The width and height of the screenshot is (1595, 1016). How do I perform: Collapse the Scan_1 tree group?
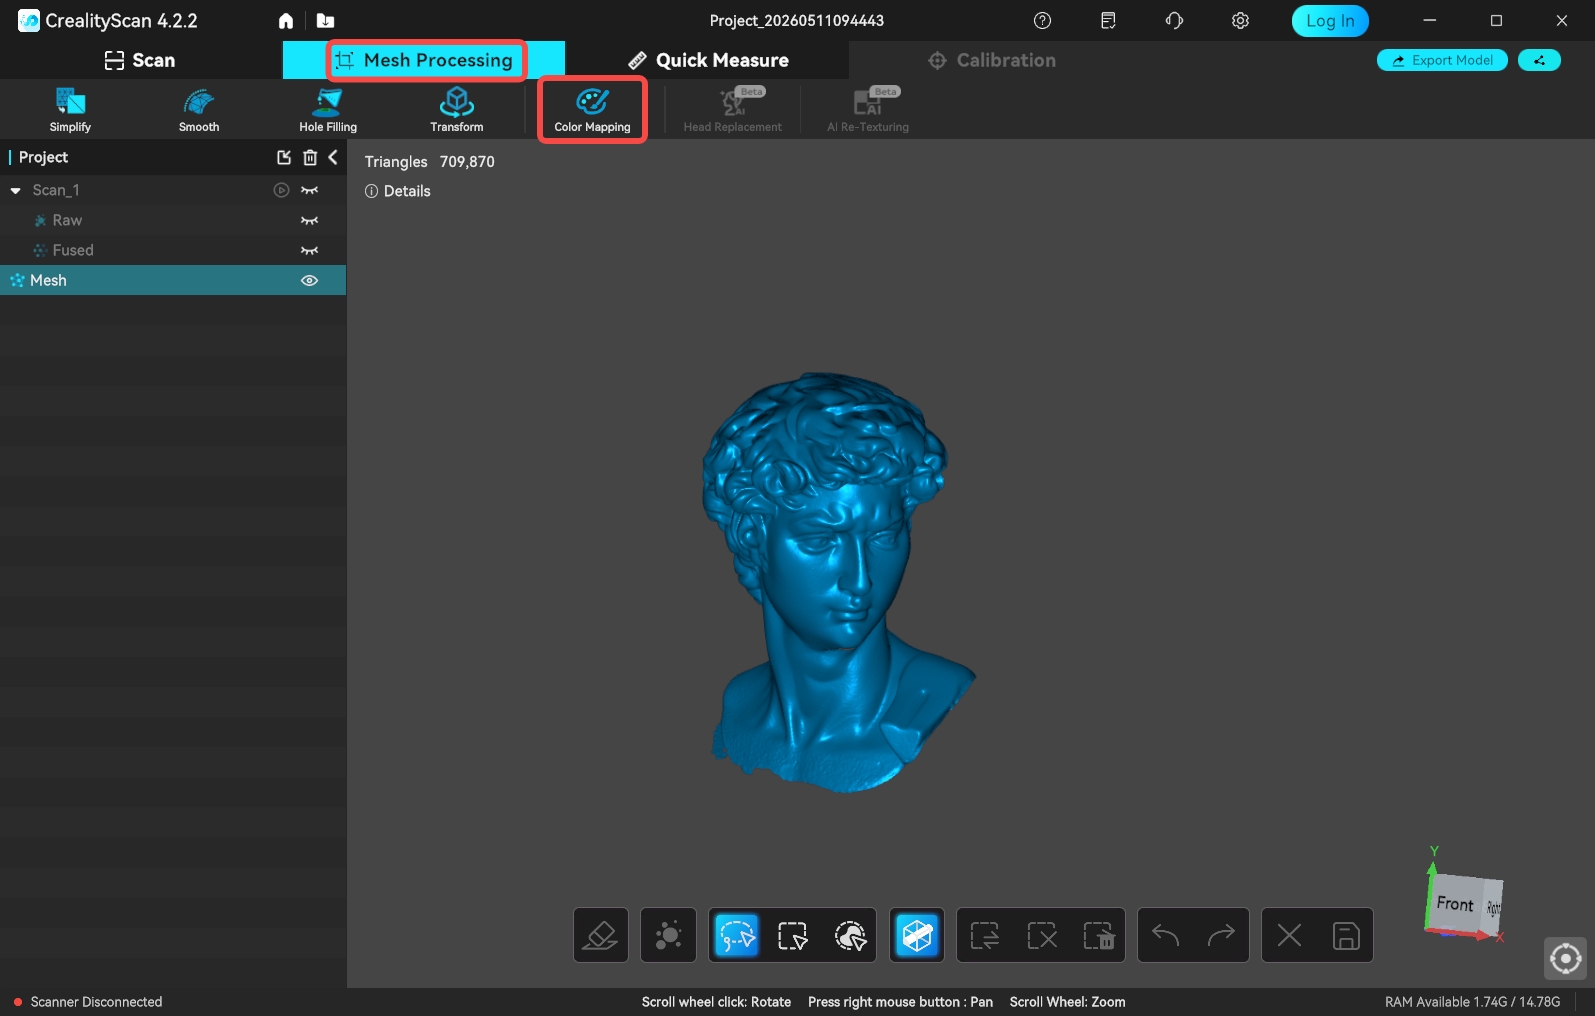pos(16,190)
